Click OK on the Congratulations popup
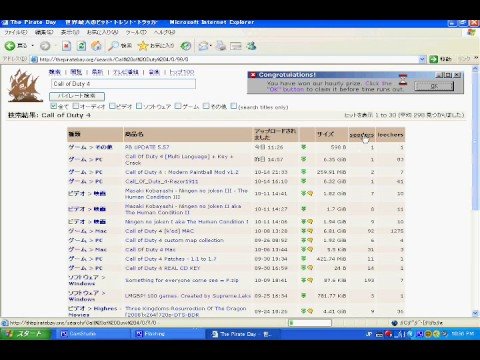Viewport: 480px width, 360px height. (x=434, y=86)
